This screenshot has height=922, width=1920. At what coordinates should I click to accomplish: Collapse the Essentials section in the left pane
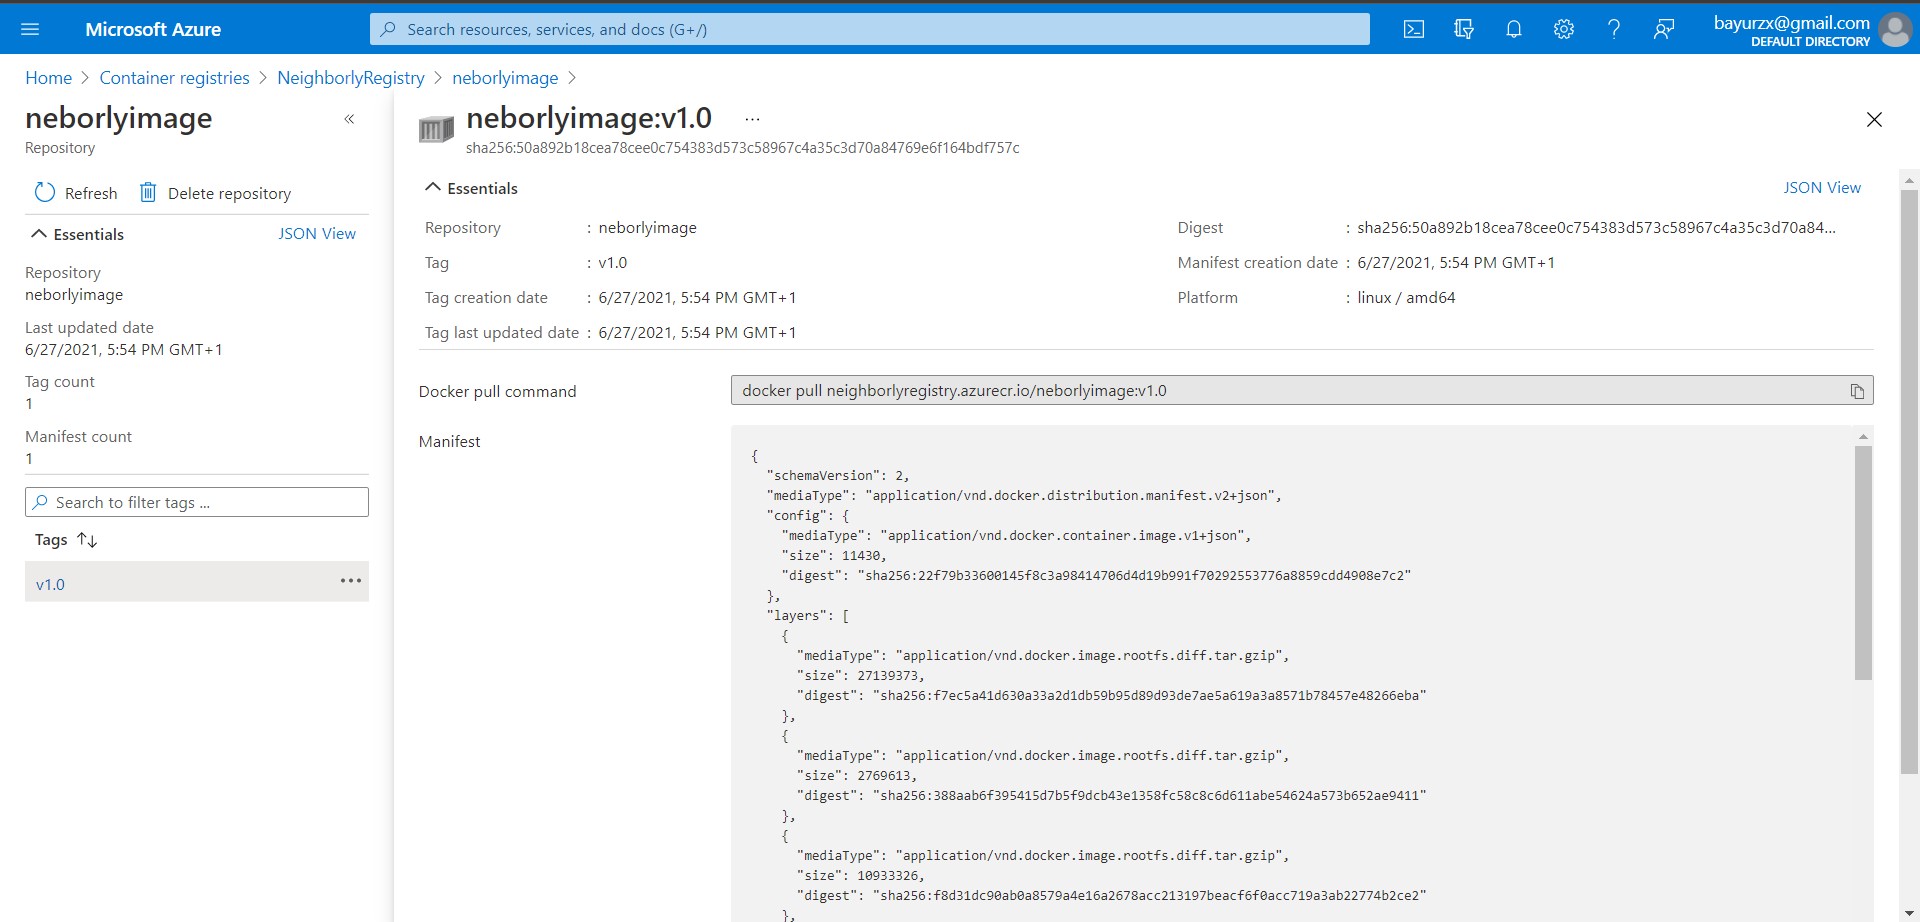point(39,233)
